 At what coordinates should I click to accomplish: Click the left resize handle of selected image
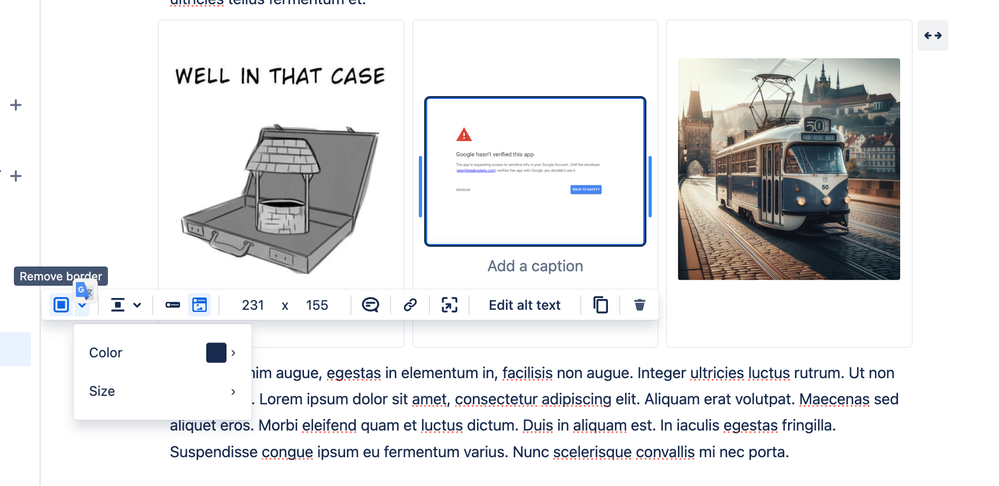(x=420, y=187)
